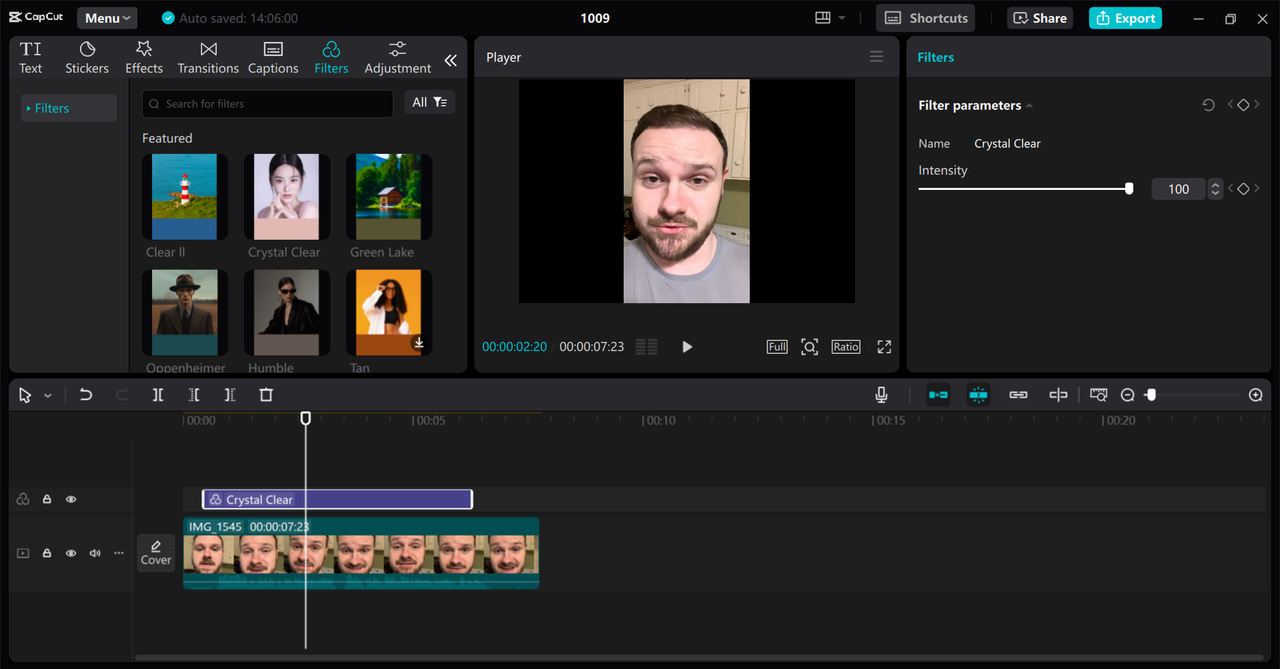Download the Tan filter
This screenshot has width=1280, height=669.
pos(419,343)
